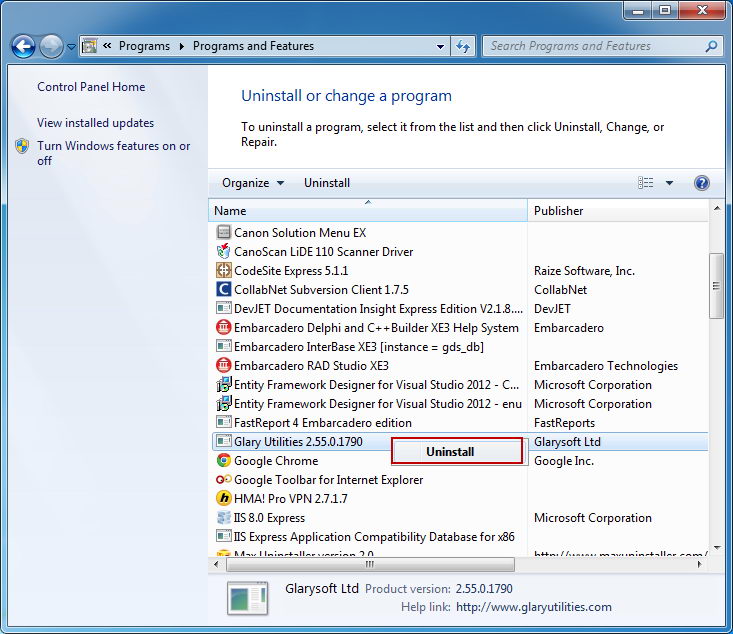The width and height of the screenshot is (733, 634).
Task: Open address bar history dropdown arrow
Action: click(x=440, y=46)
